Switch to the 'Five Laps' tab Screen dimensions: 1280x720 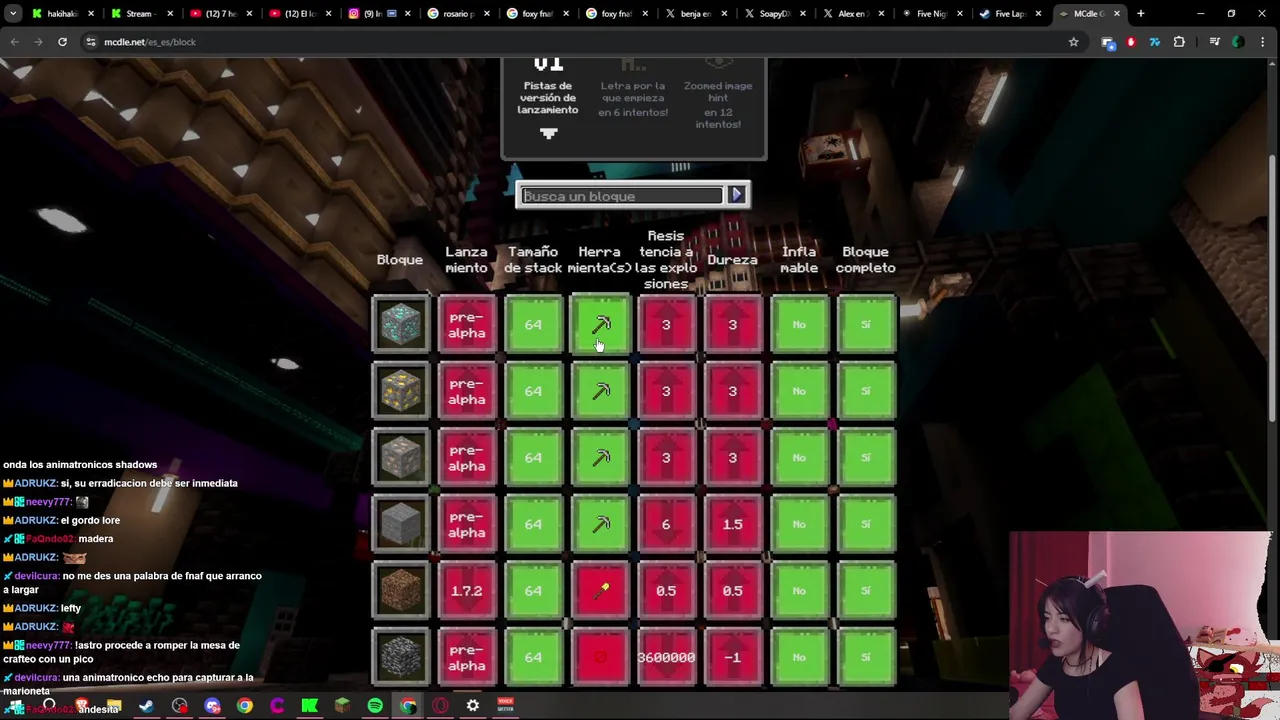click(x=1011, y=14)
